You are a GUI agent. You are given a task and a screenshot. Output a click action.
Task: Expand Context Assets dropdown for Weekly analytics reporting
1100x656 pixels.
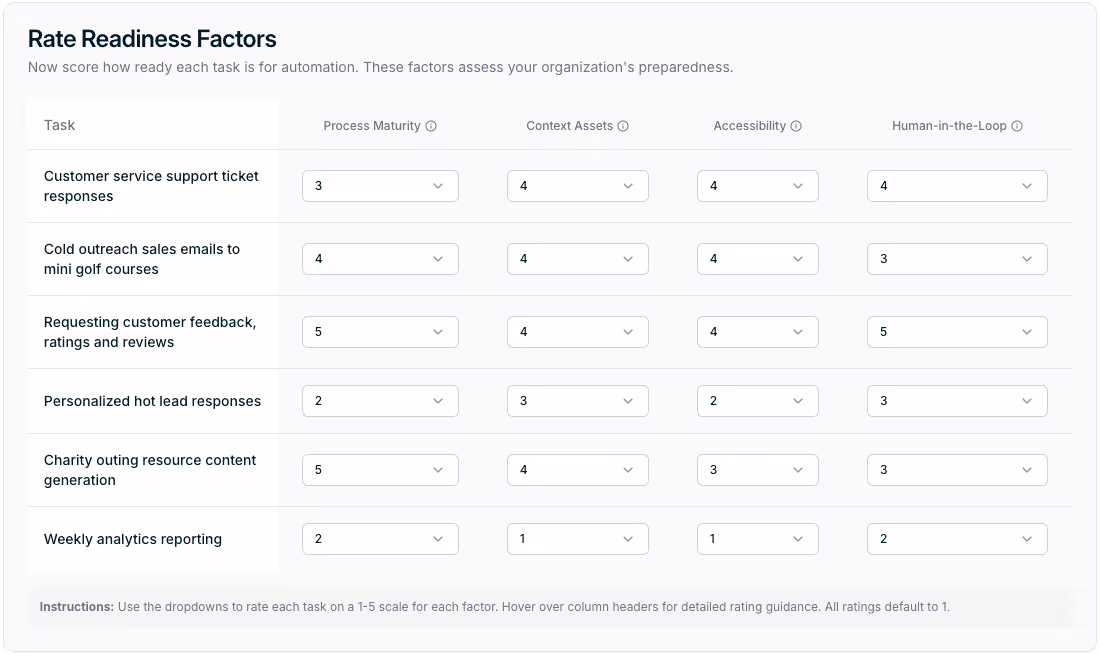tap(577, 539)
